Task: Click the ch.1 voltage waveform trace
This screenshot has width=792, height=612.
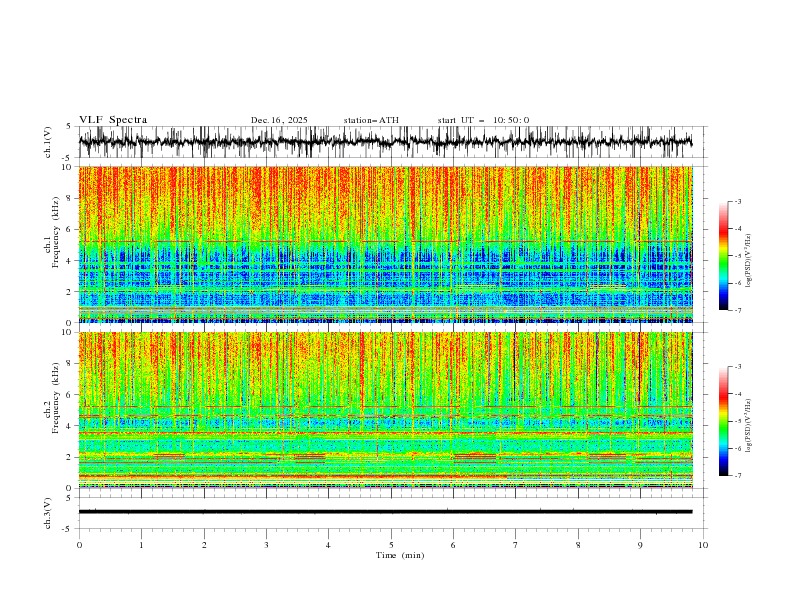Action: pos(386,142)
